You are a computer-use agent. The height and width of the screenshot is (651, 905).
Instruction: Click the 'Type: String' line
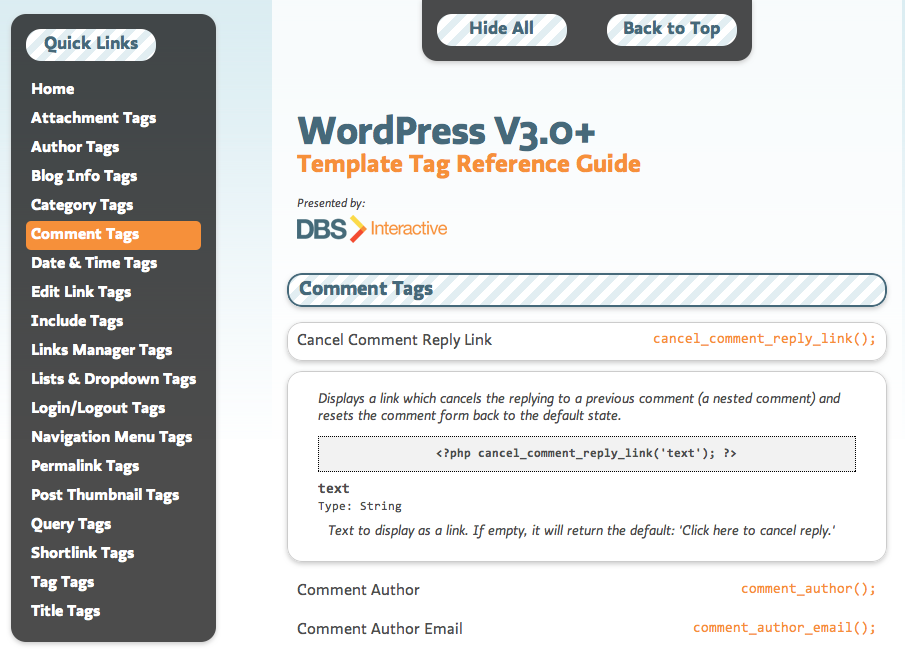tap(360, 506)
